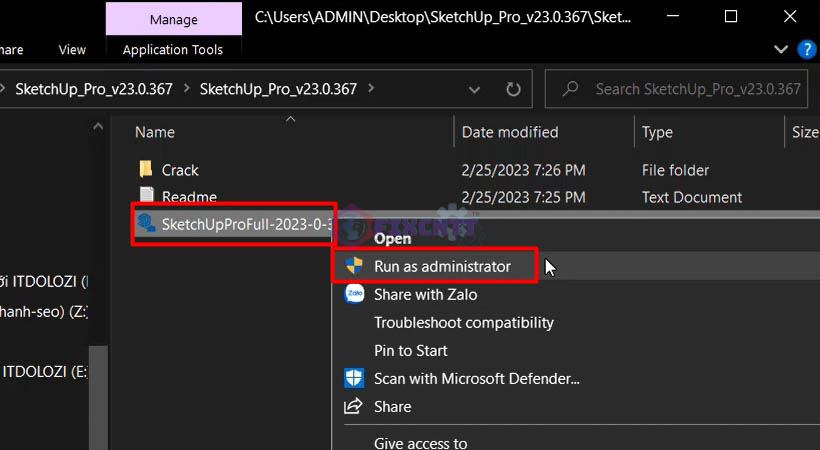Click the Crack folder name
Image resolution: width=820 pixels, height=450 pixels.
[180, 170]
